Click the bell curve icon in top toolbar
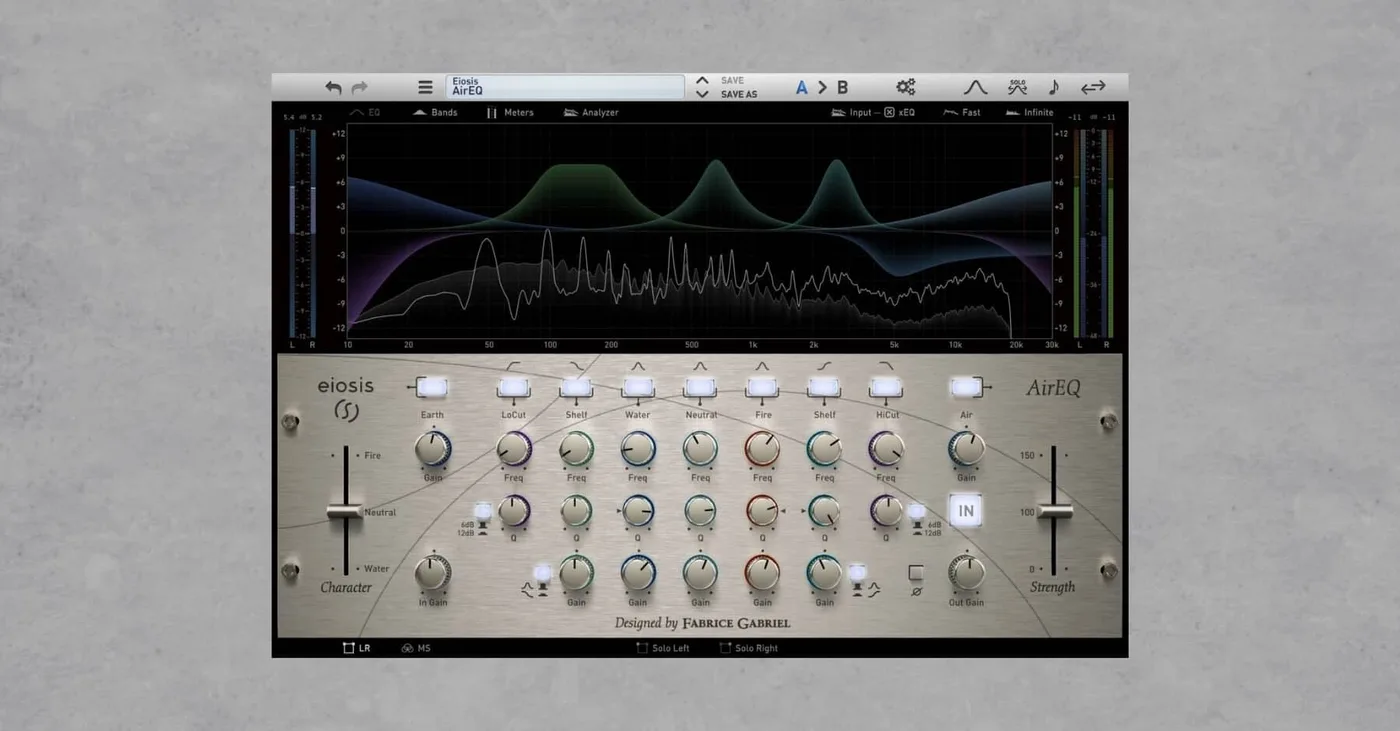Screen dimensions: 1400x731 pos(975,88)
